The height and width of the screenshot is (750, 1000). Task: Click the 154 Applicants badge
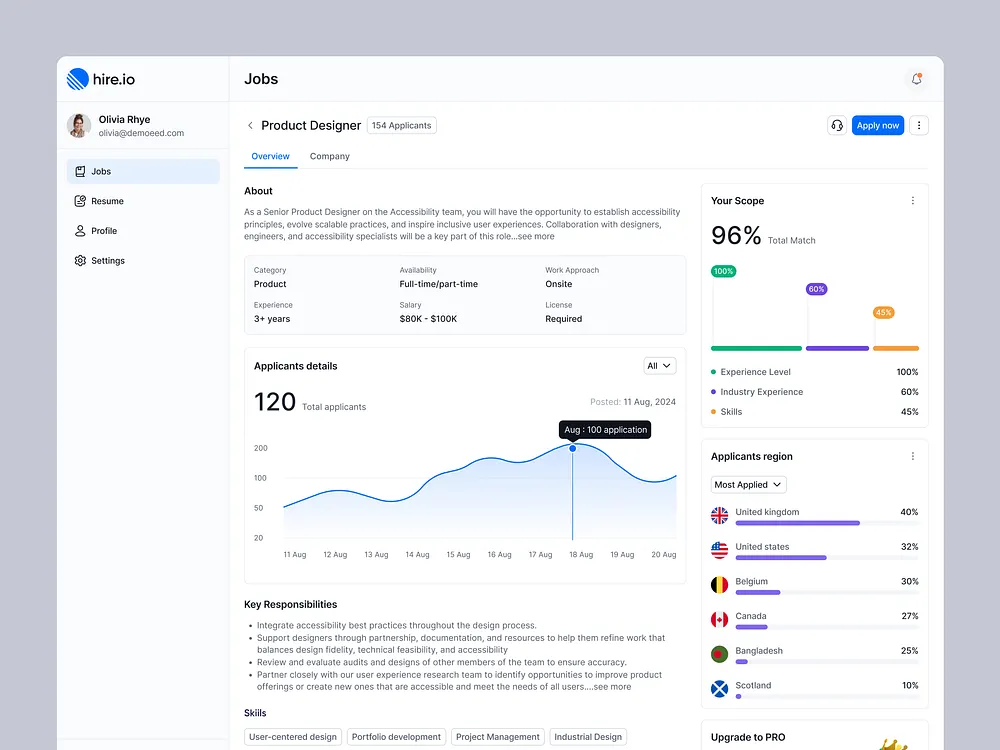[x=401, y=125]
